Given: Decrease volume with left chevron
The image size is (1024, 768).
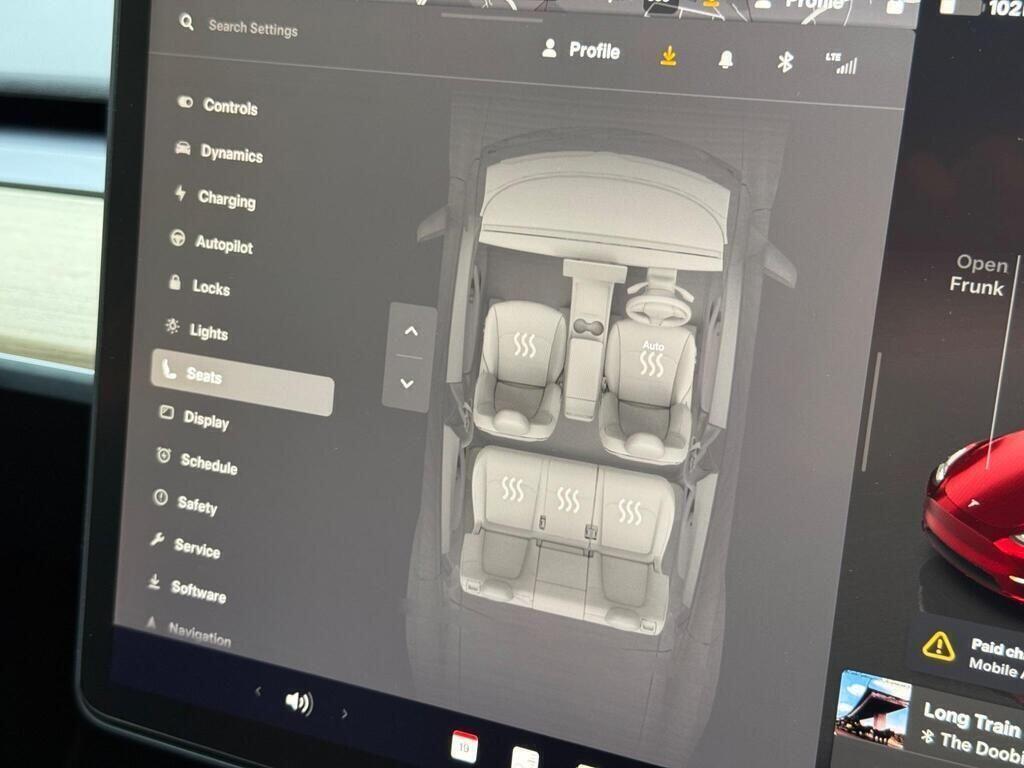Looking at the screenshot, I should pos(258,691).
